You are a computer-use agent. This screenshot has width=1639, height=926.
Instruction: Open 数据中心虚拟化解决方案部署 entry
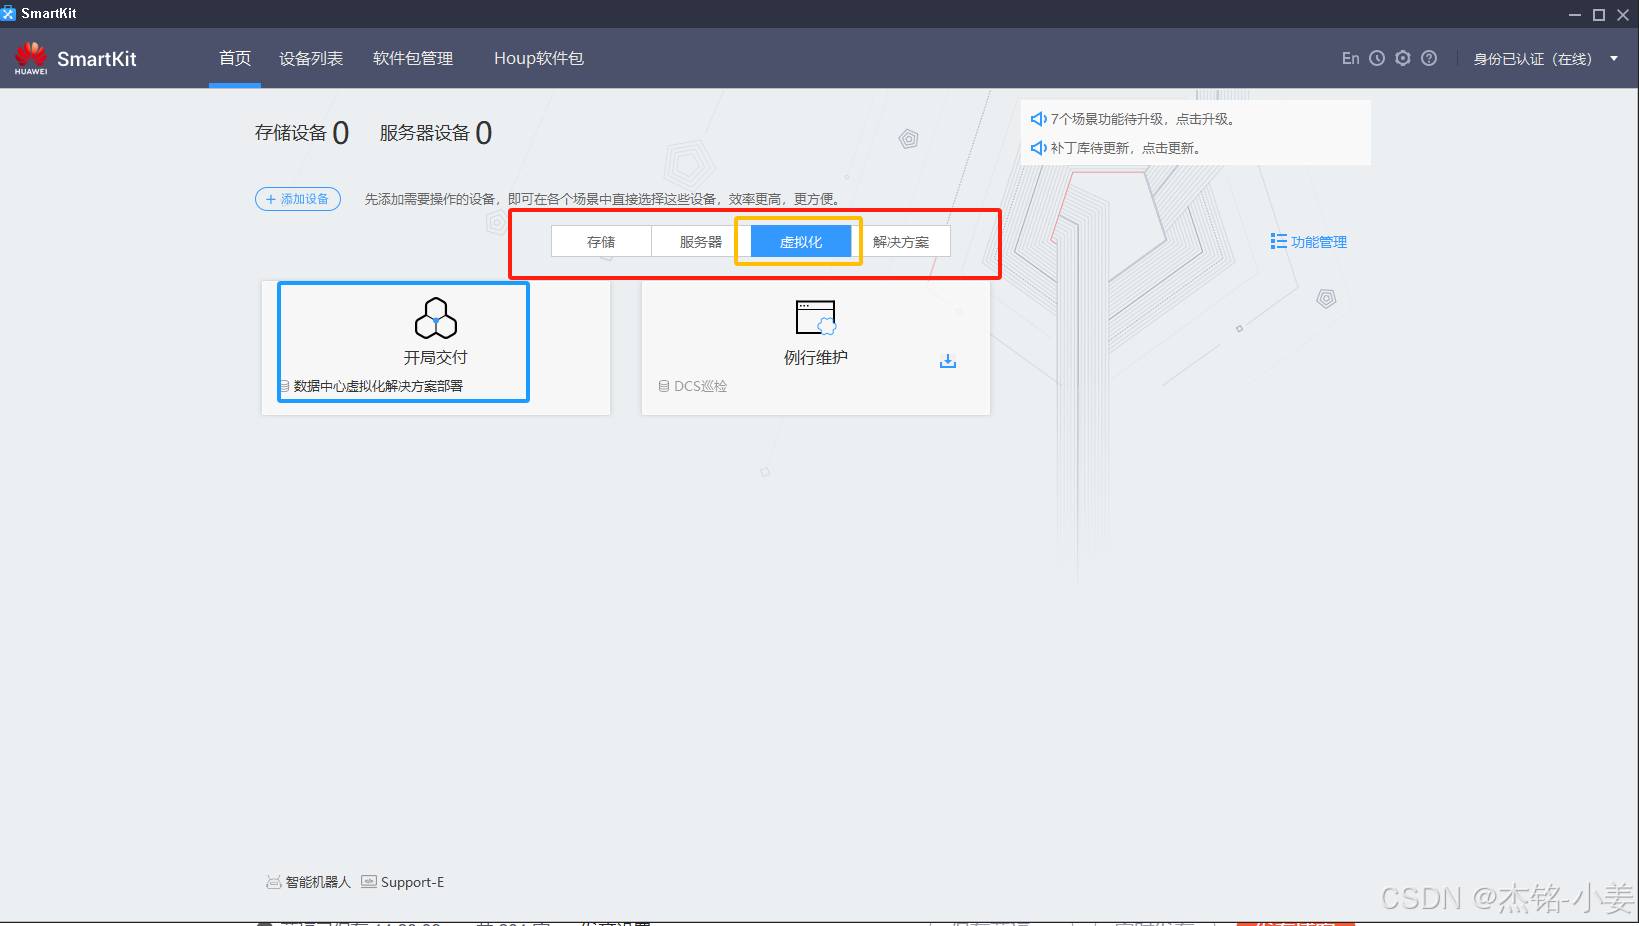coord(378,386)
